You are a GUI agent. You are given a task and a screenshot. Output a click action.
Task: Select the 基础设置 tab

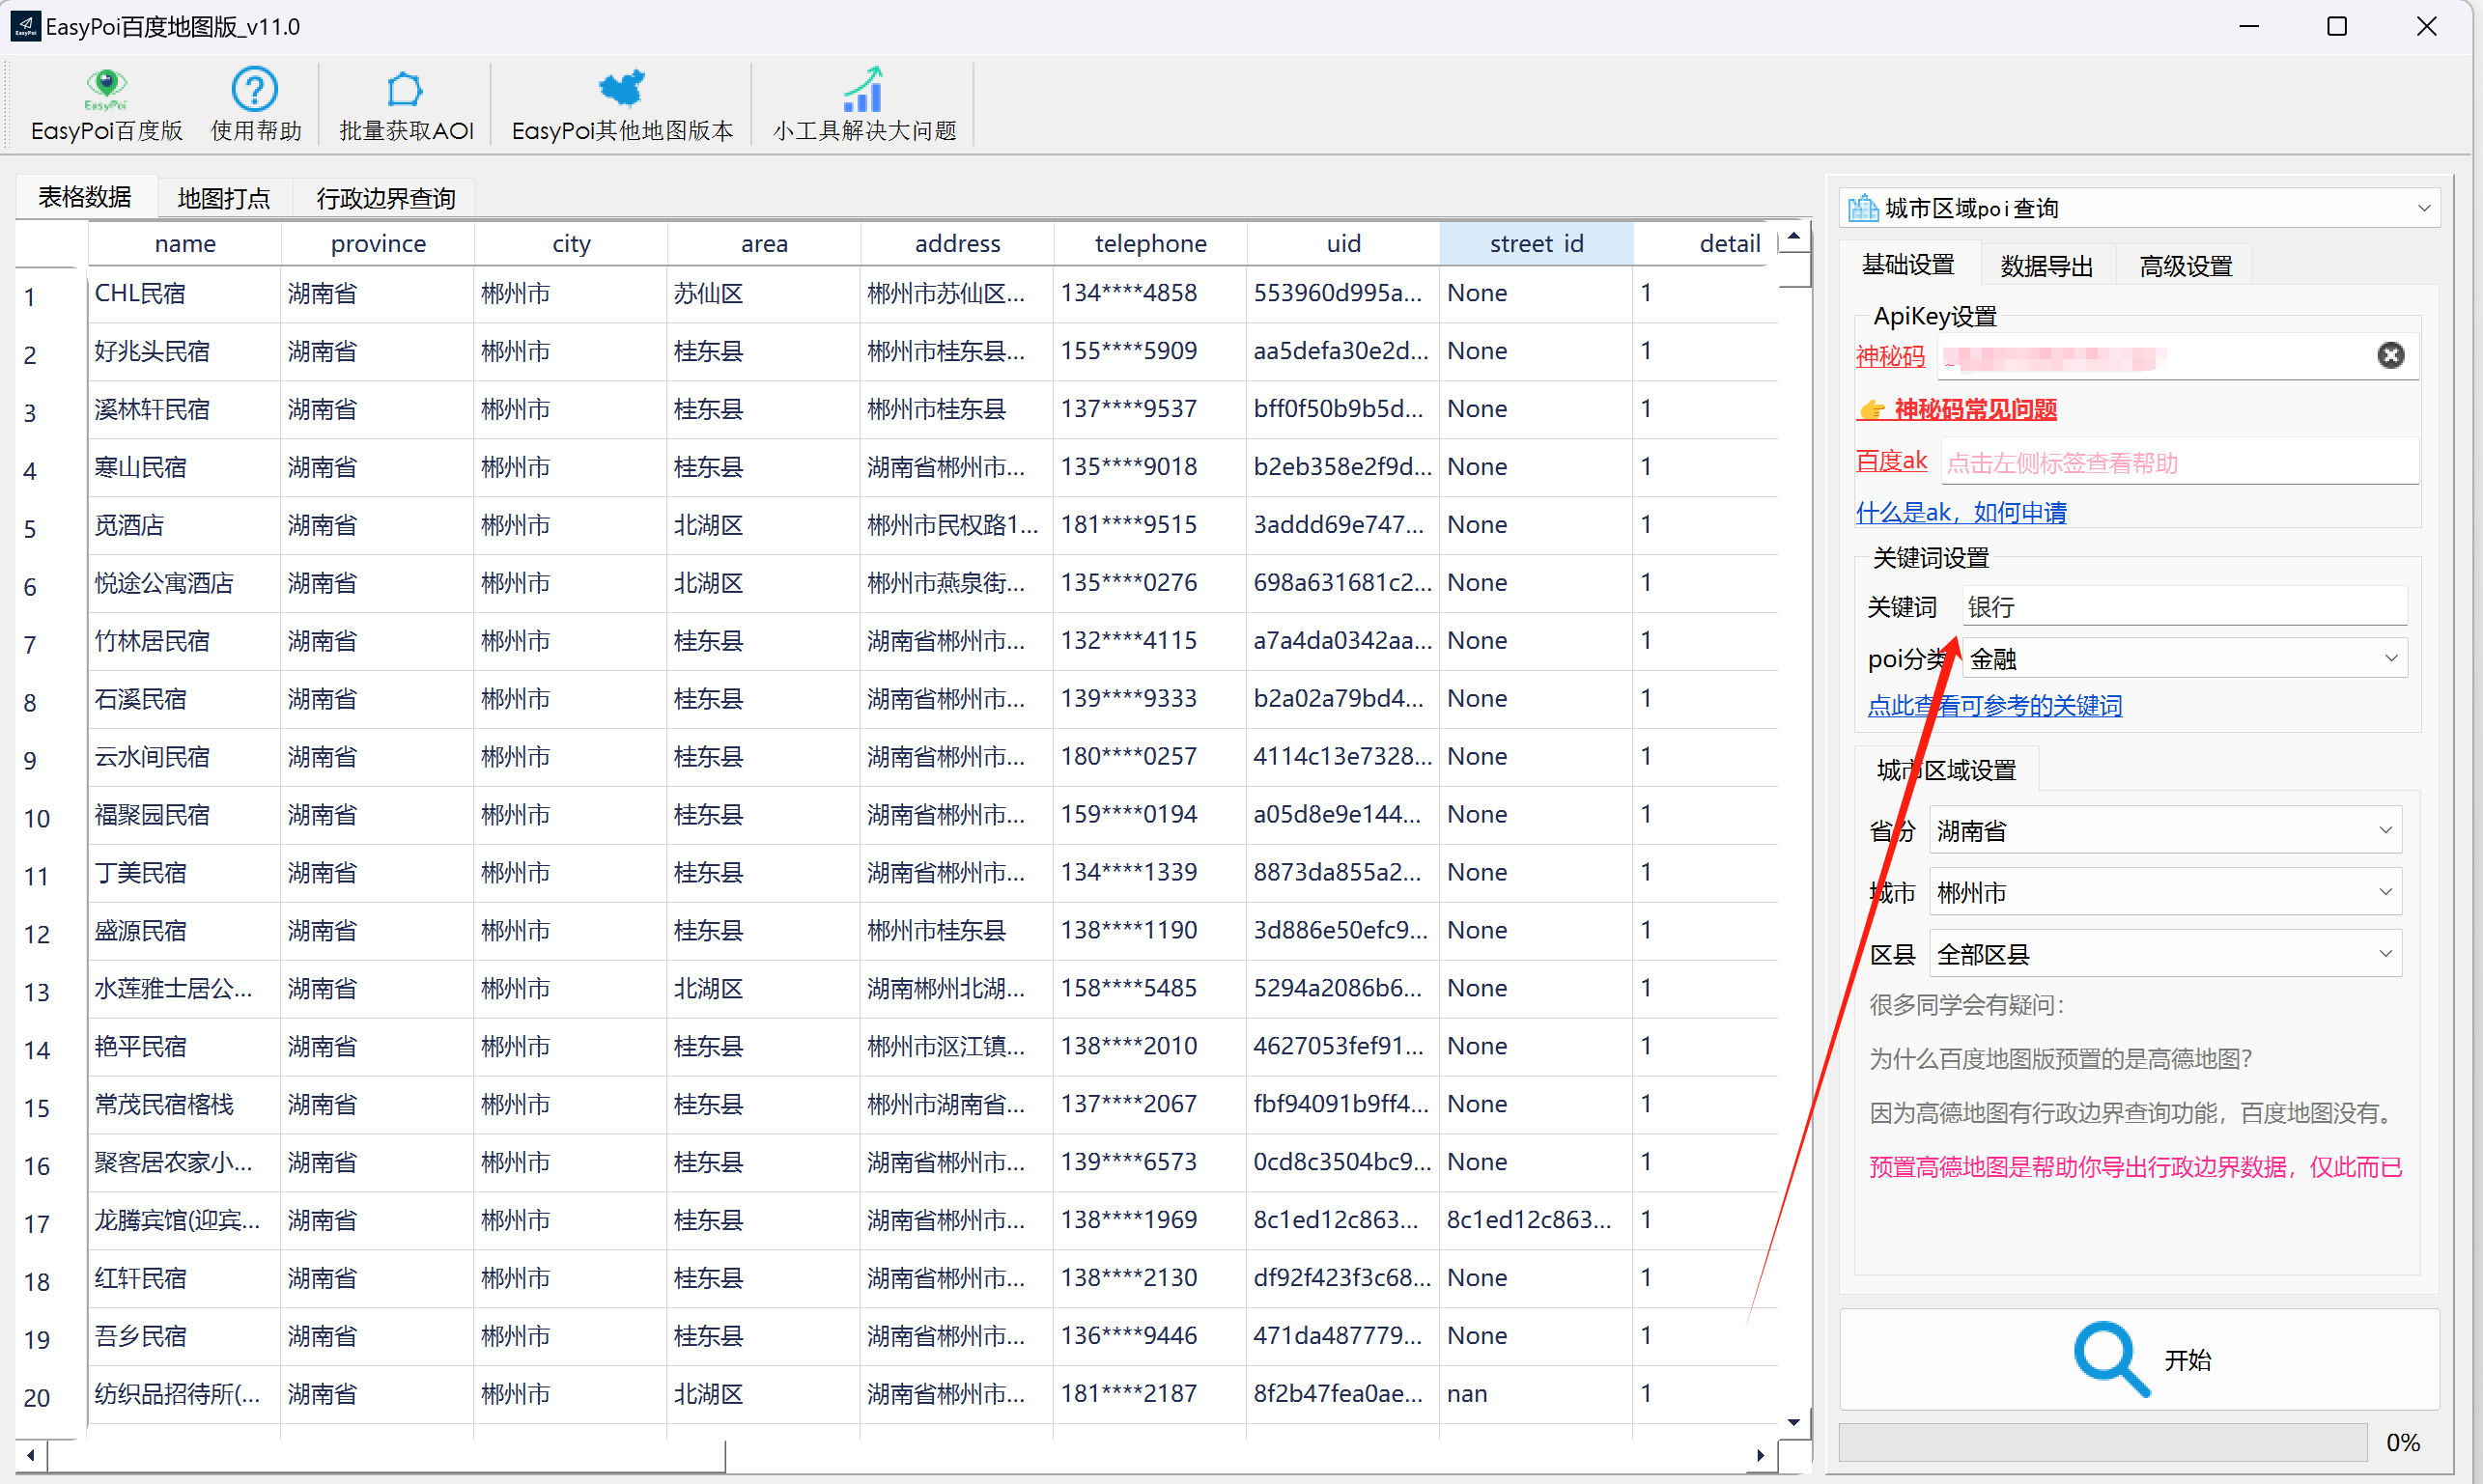pos(1908,265)
